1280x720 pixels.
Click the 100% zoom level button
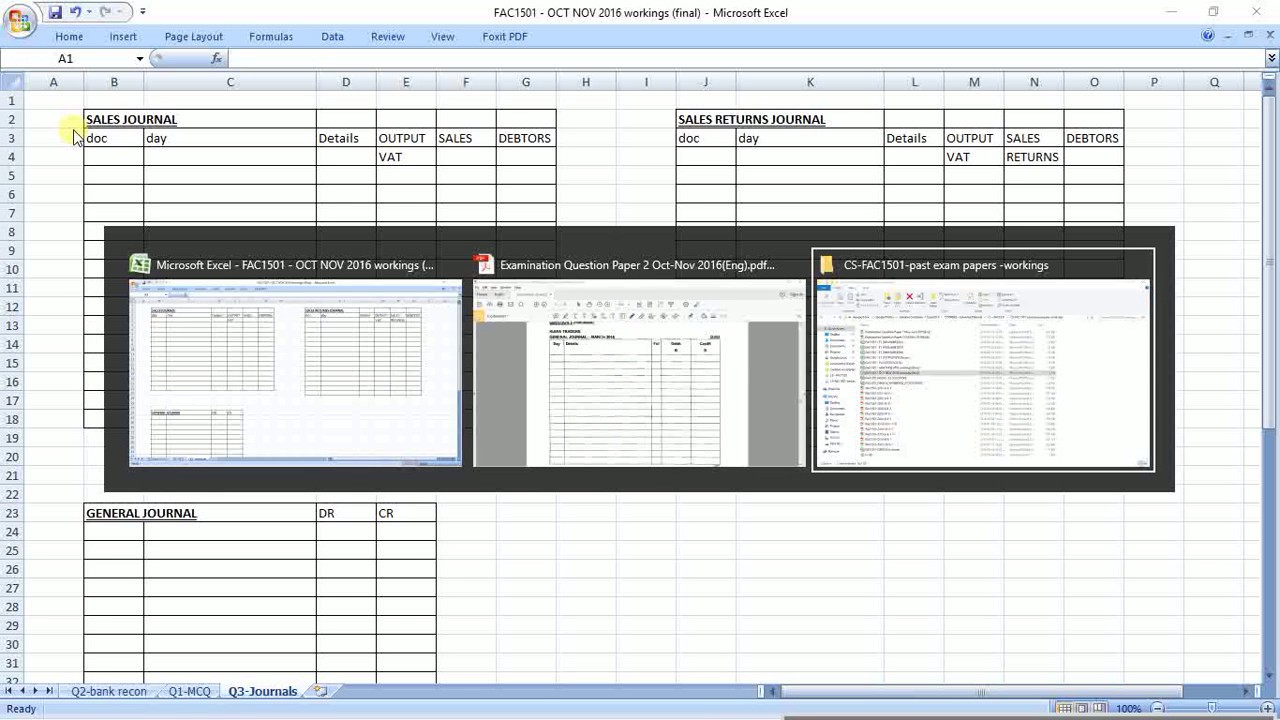tap(1129, 709)
